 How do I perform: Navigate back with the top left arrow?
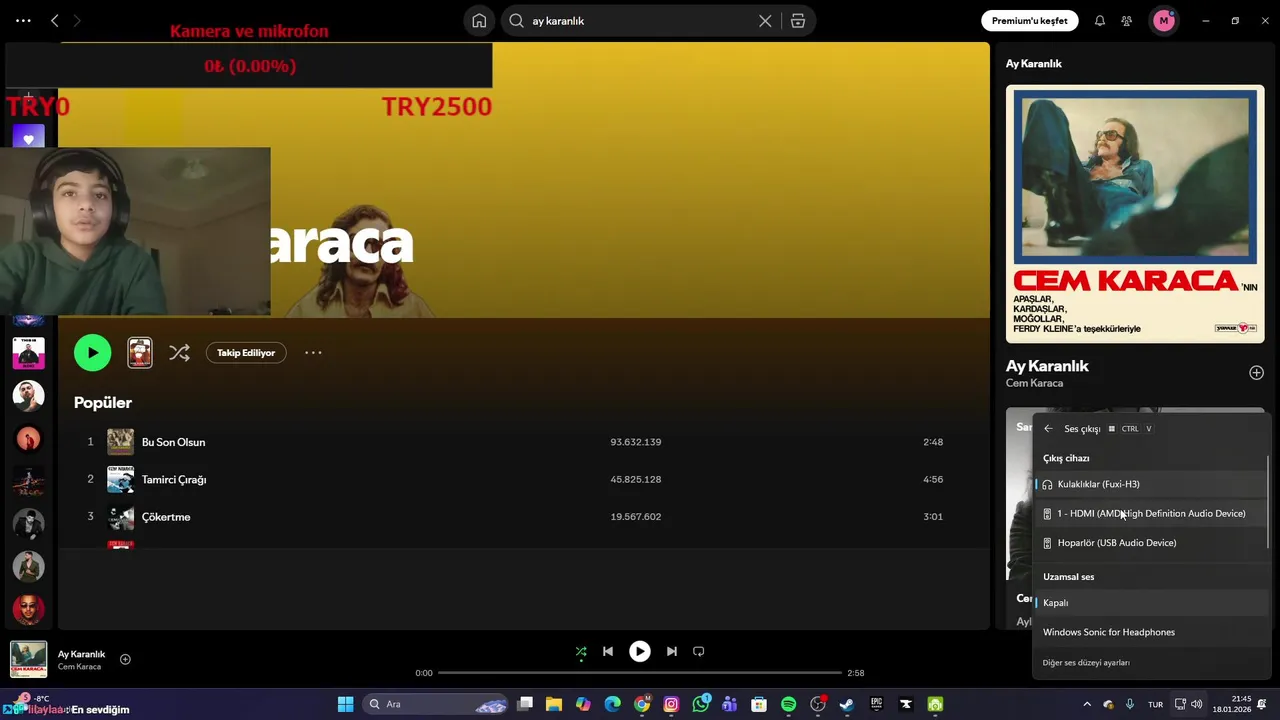(x=55, y=20)
